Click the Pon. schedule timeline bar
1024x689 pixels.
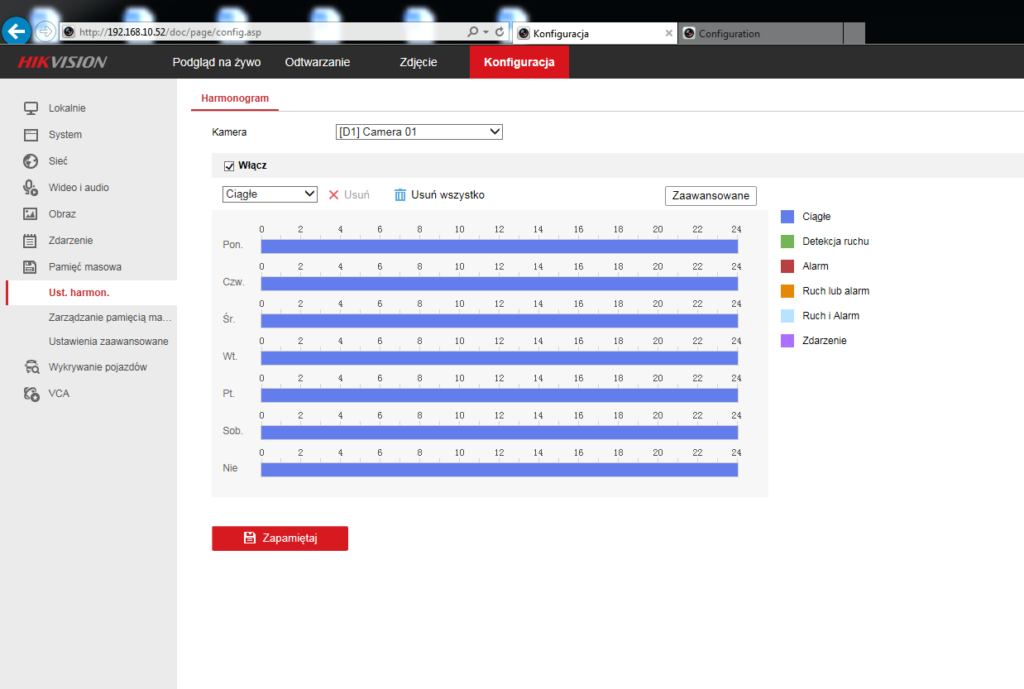click(x=499, y=246)
